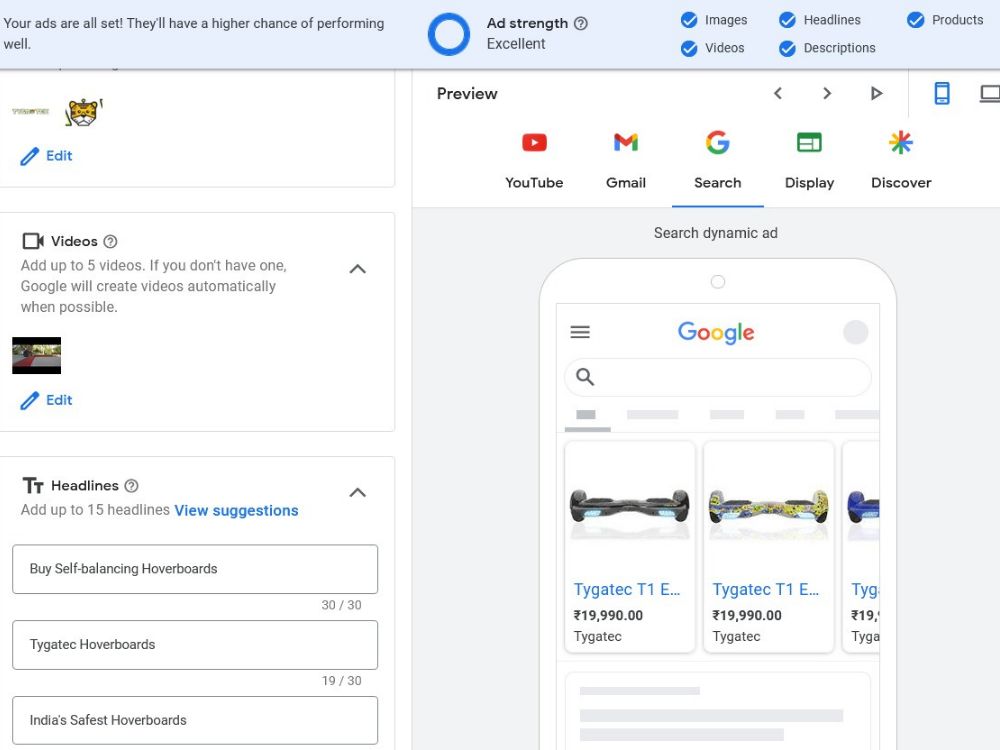Open Ad strength help icon
The image size is (1000, 750).
tap(580, 24)
